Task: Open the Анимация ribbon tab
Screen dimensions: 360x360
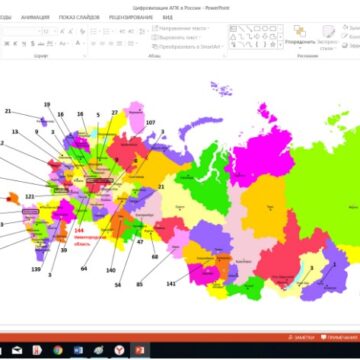Action: click(35, 17)
